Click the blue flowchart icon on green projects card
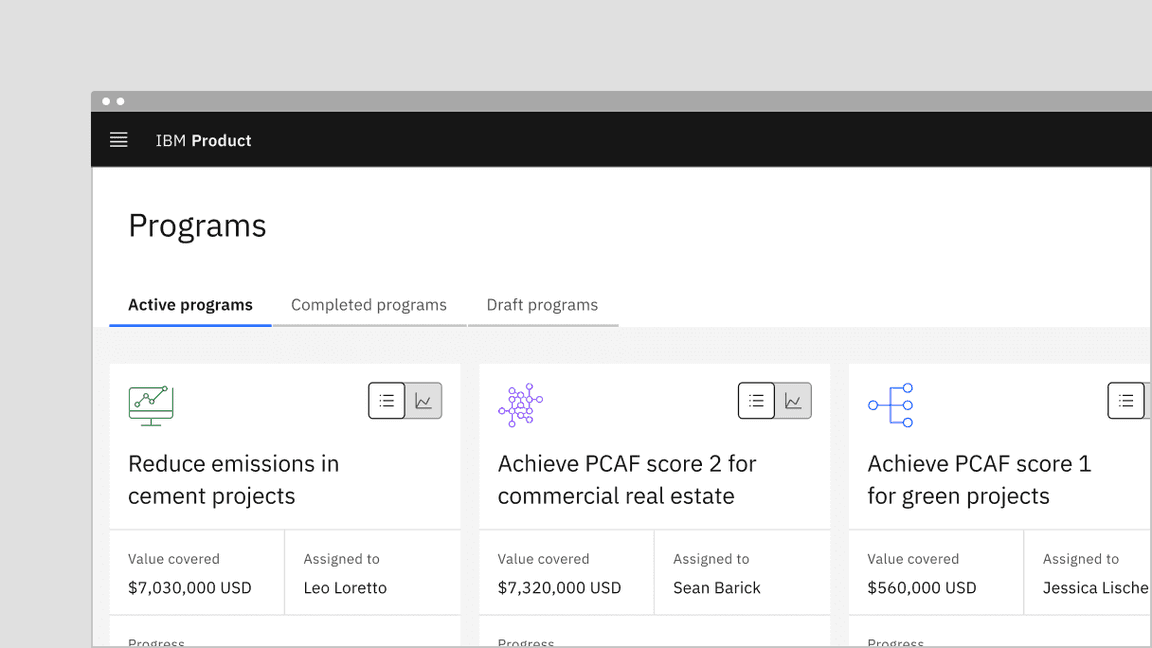The width and height of the screenshot is (1152, 648). (x=890, y=404)
